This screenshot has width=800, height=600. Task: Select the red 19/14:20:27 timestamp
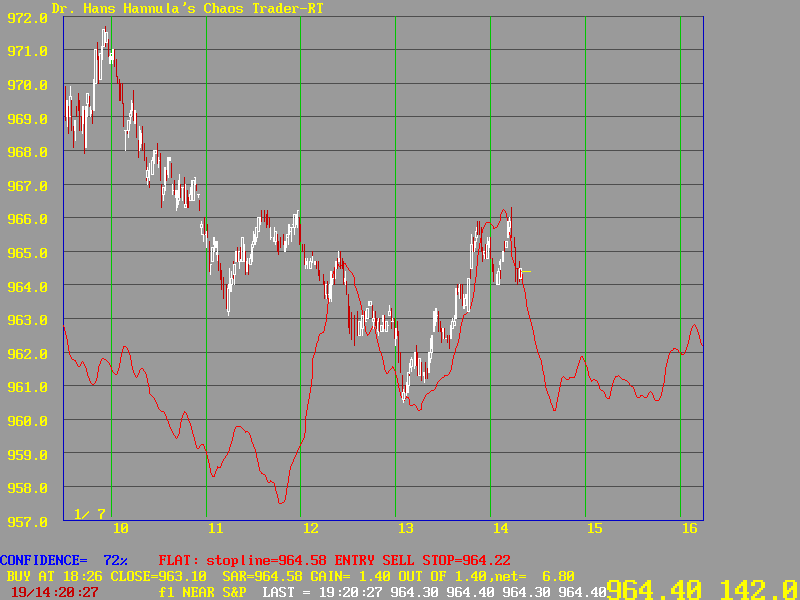click(x=55, y=593)
